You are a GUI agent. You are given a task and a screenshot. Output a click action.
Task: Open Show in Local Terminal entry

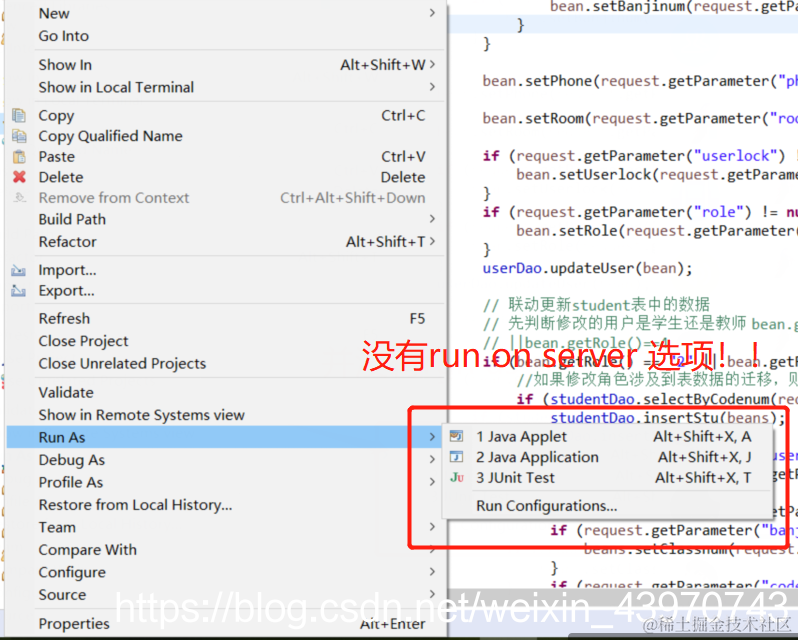(226, 87)
